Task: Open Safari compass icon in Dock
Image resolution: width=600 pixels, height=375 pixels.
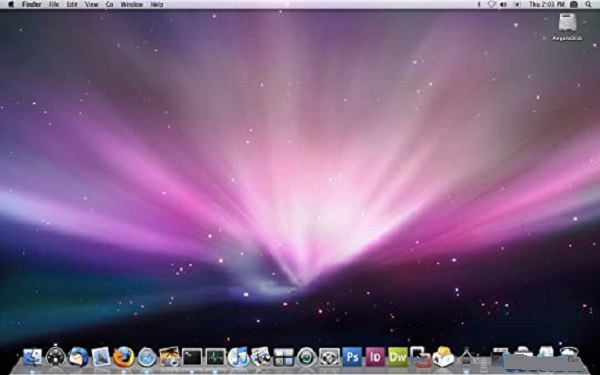Action: click(x=147, y=357)
